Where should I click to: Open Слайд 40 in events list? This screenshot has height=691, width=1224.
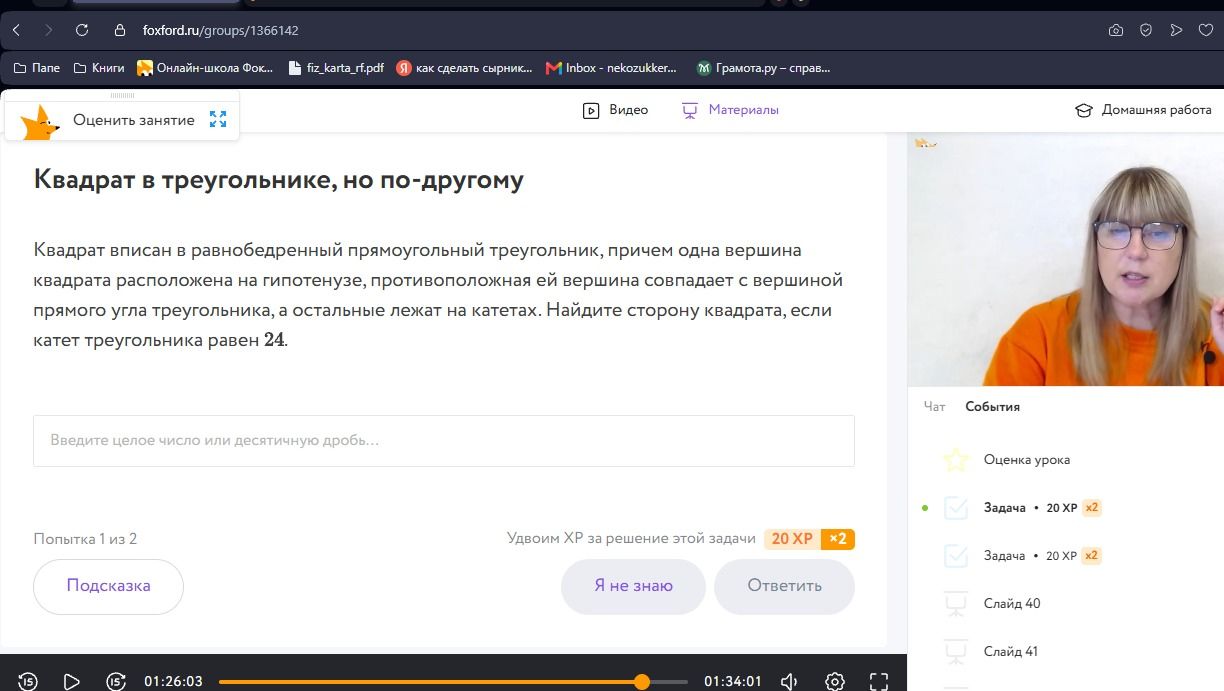[1012, 604]
